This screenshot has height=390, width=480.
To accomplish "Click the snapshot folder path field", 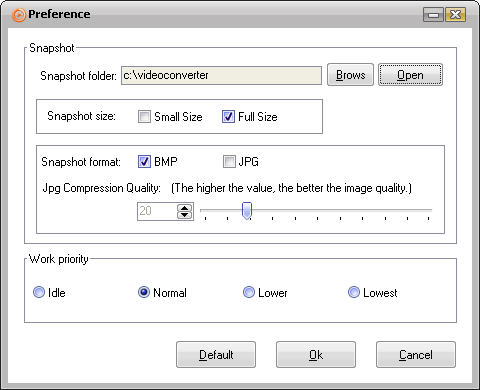I will pos(221,75).
